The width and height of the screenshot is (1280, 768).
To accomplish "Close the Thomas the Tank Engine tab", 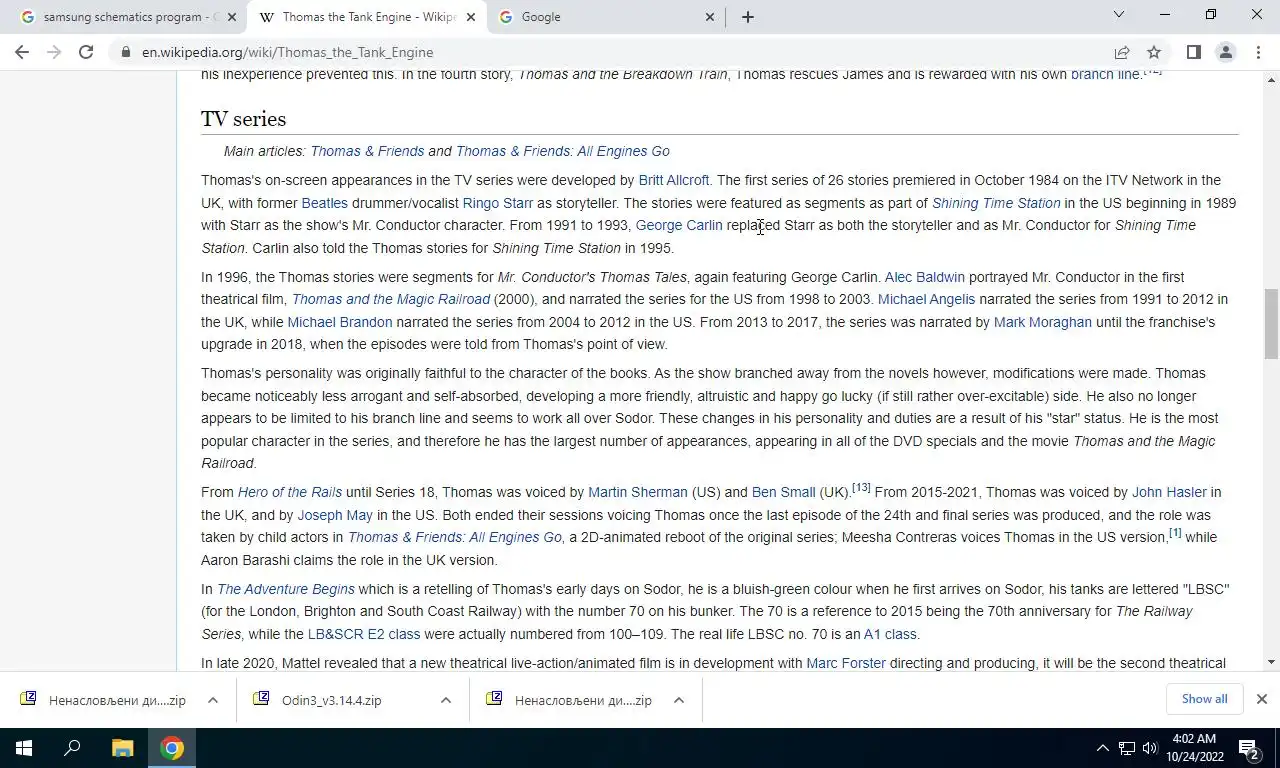I will (471, 17).
